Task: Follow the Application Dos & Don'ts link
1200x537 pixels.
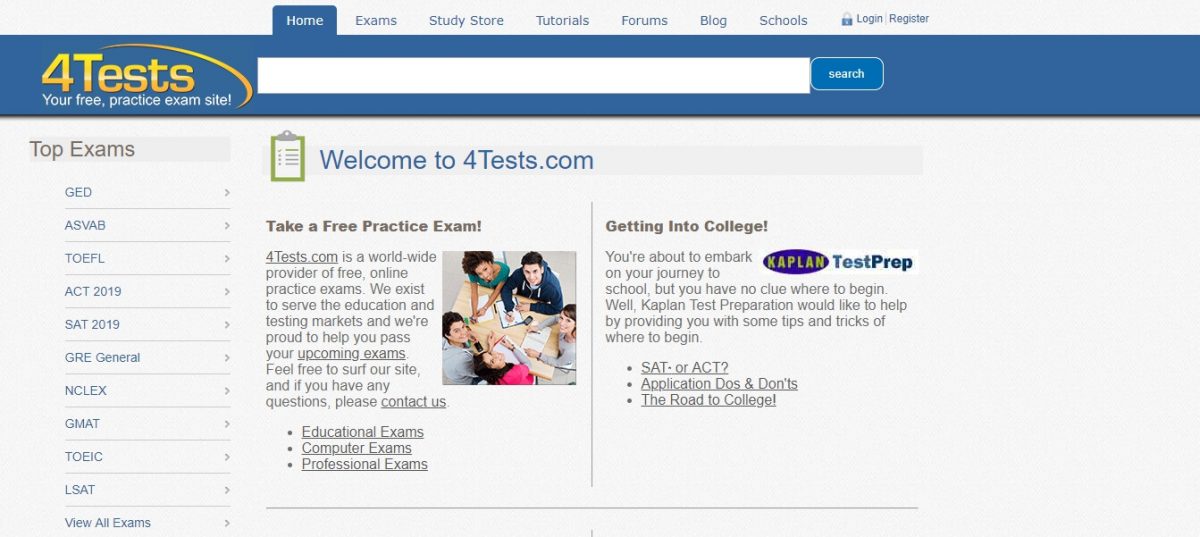Action: pyautogui.click(x=719, y=384)
